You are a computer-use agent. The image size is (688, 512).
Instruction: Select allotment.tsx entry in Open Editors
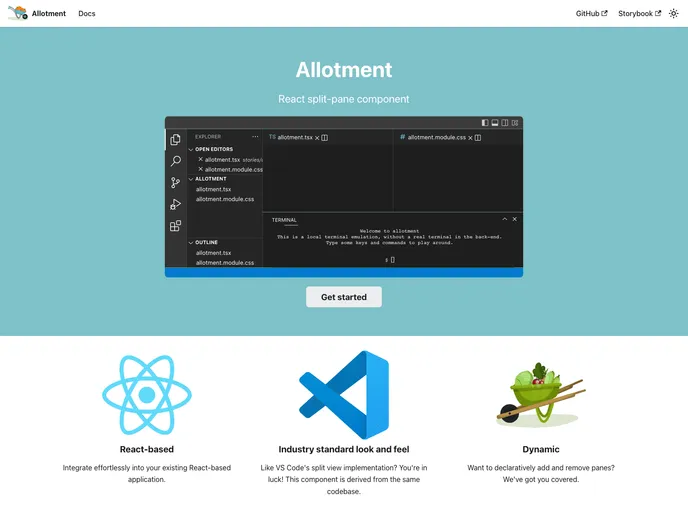pos(222,160)
